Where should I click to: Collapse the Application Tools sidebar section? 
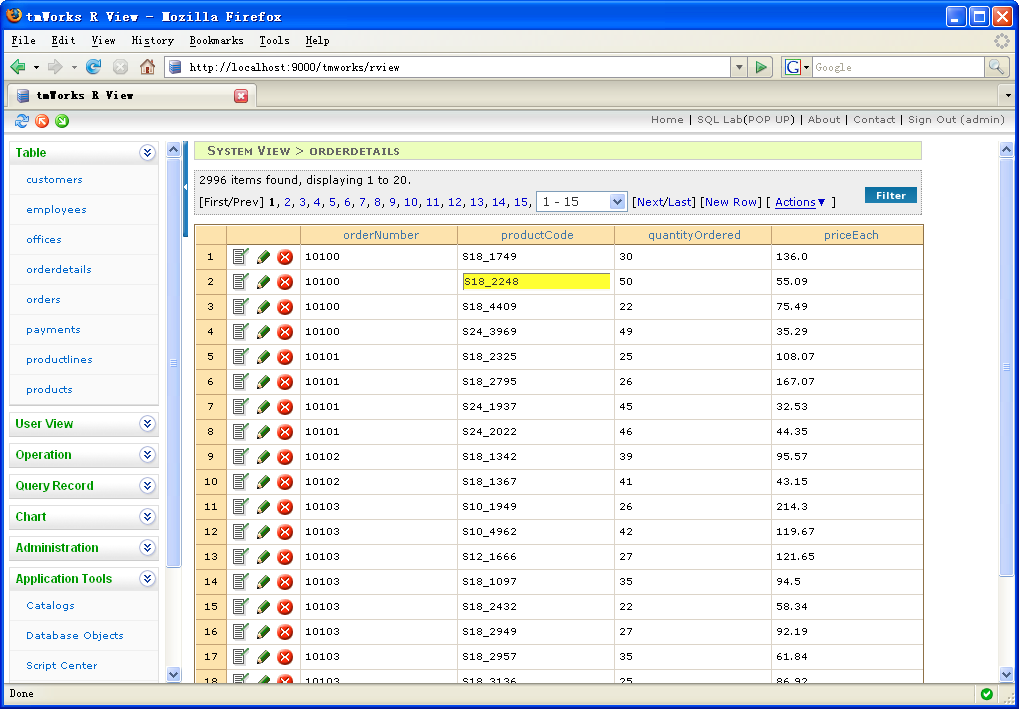coord(148,578)
